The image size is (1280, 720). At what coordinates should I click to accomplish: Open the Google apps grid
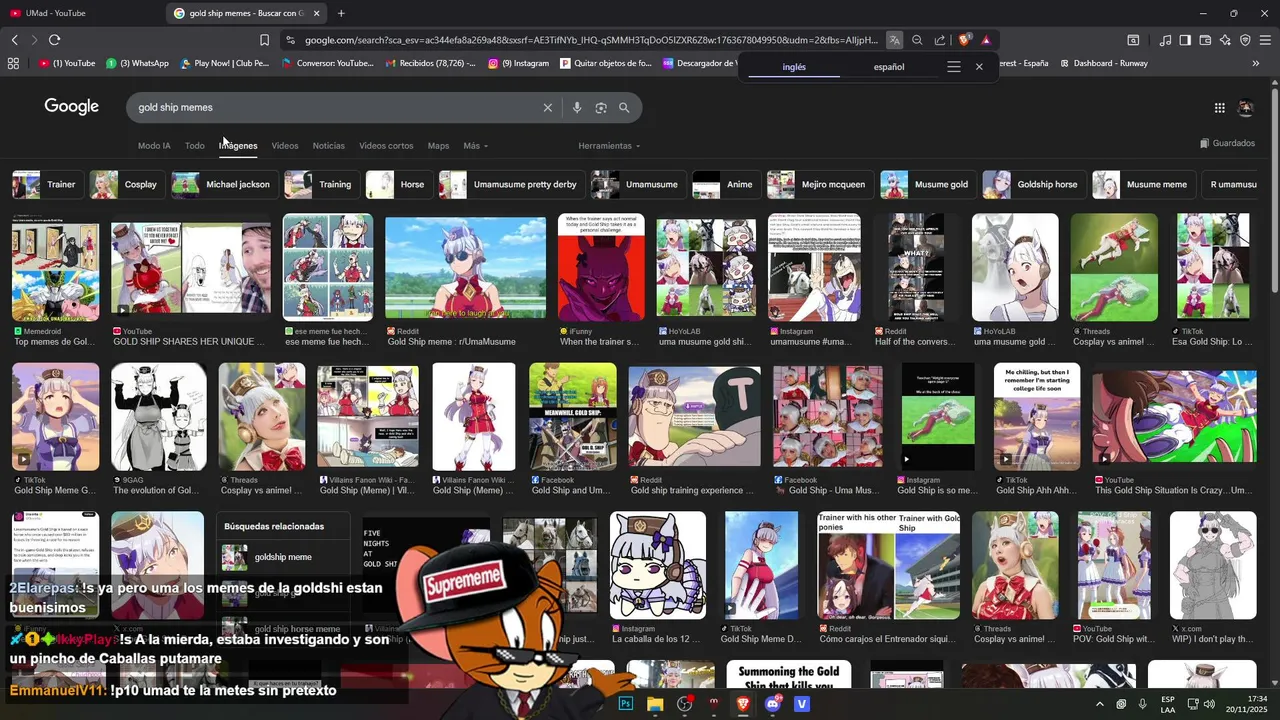1220,107
